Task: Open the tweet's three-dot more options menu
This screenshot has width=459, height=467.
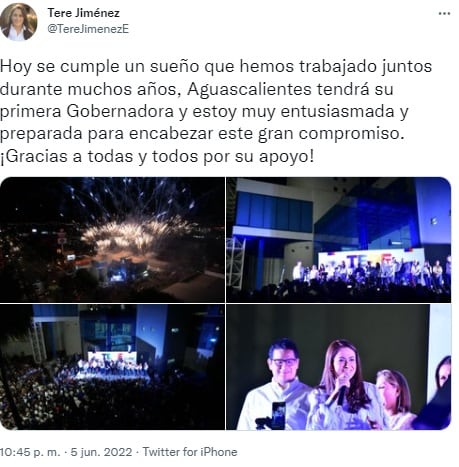Action: click(444, 14)
